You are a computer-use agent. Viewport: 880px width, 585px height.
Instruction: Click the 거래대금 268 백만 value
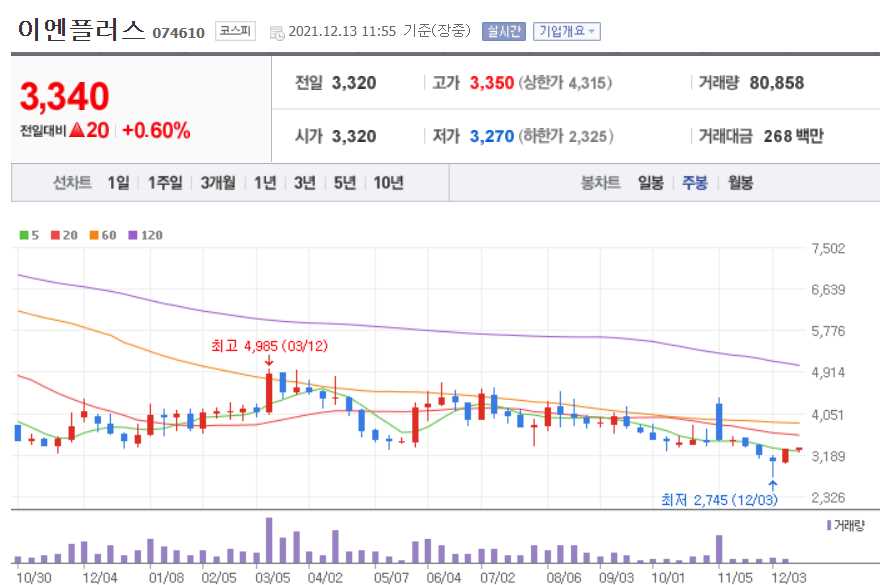click(794, 136)
